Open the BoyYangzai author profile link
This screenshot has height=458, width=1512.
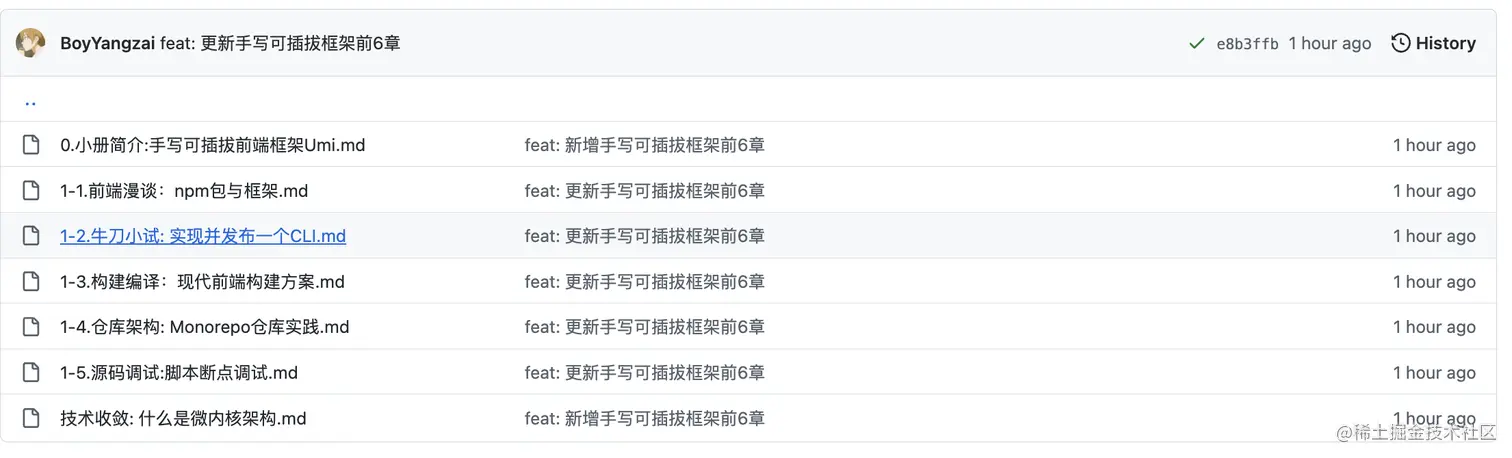107,43
